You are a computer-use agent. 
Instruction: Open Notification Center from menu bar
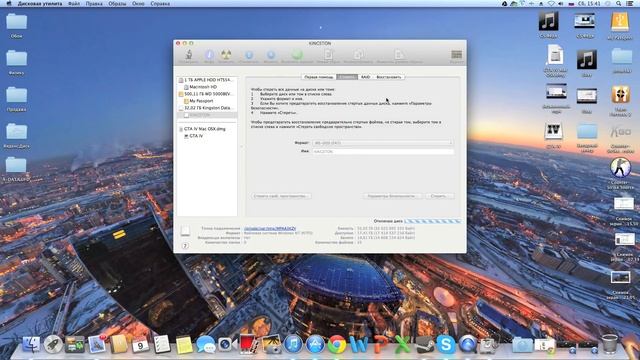point(630,3)
